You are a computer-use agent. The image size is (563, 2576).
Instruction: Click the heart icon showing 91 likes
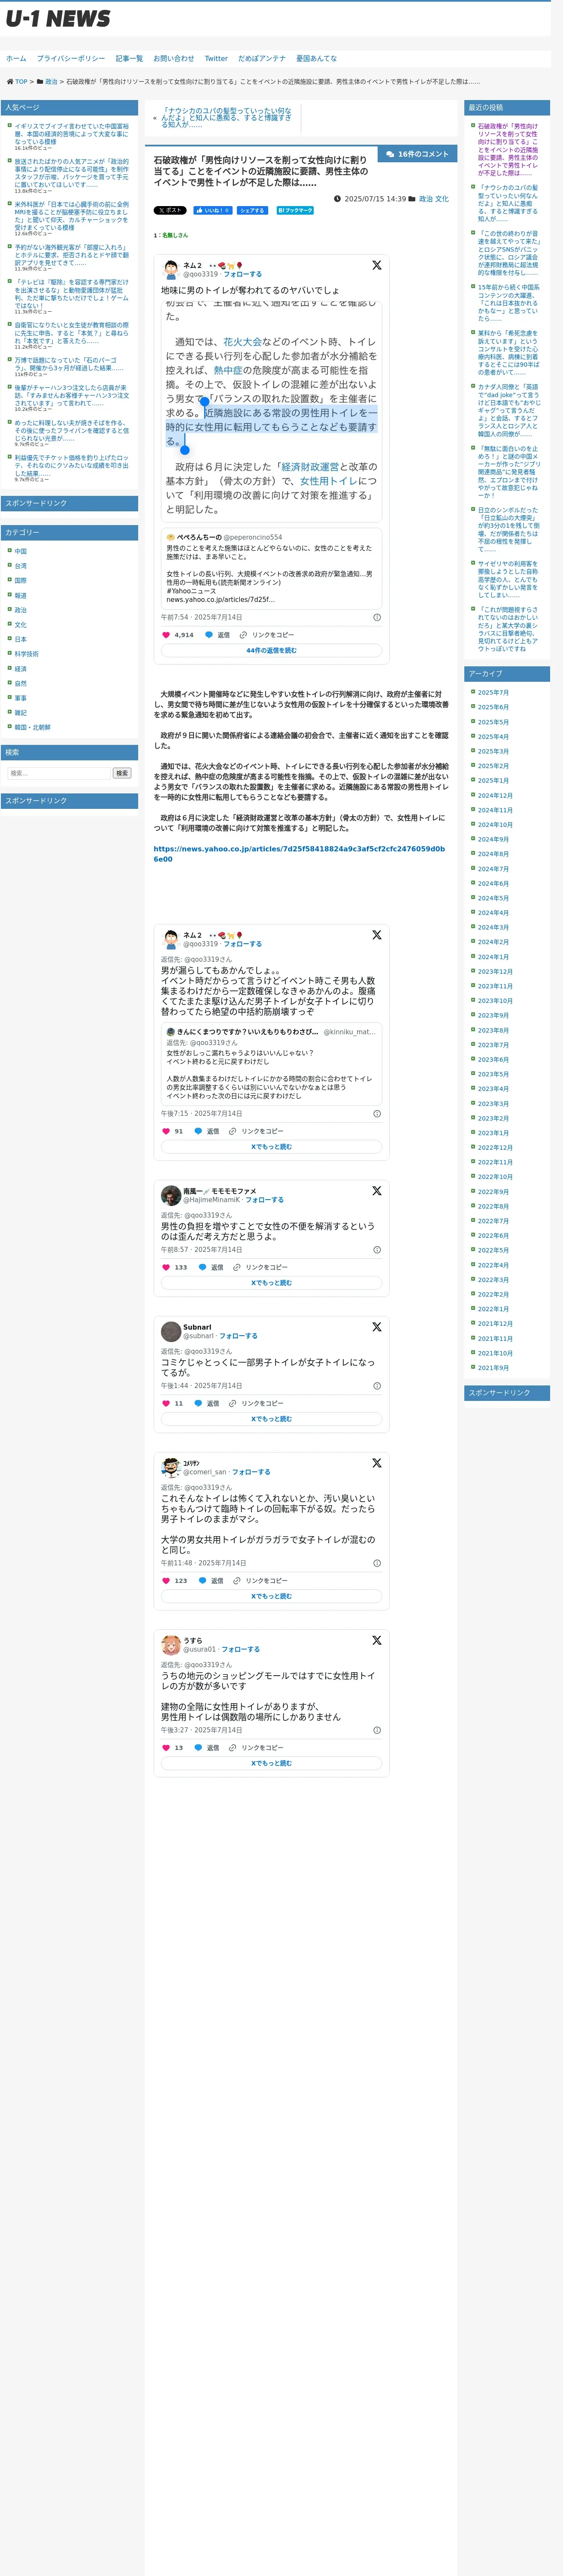[166, 1131]
